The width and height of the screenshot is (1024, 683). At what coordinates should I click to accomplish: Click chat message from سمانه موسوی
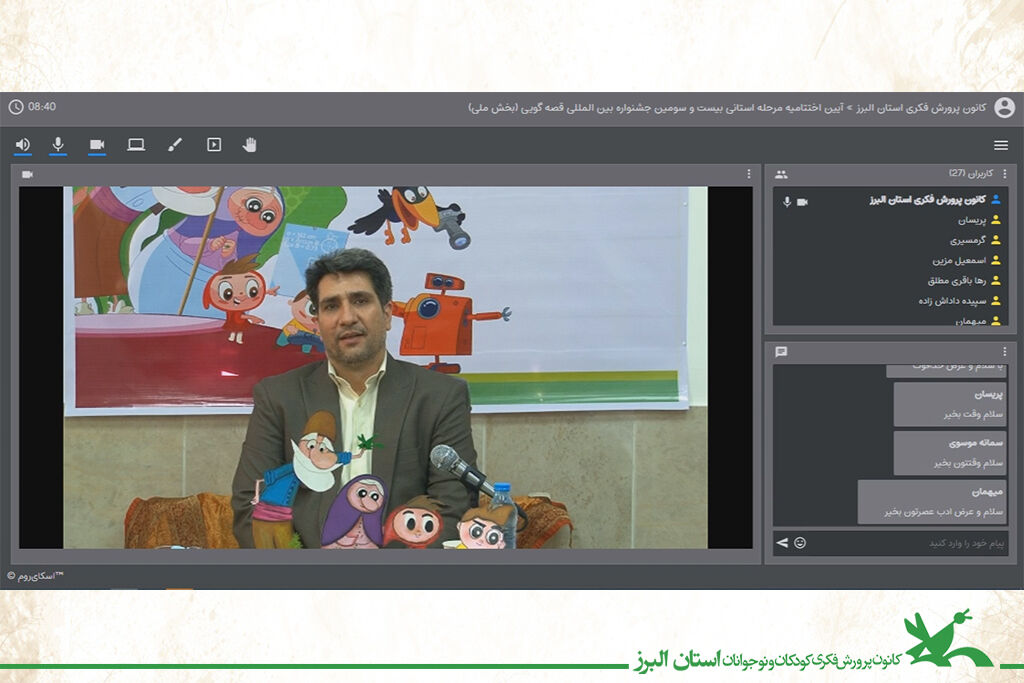950,453
